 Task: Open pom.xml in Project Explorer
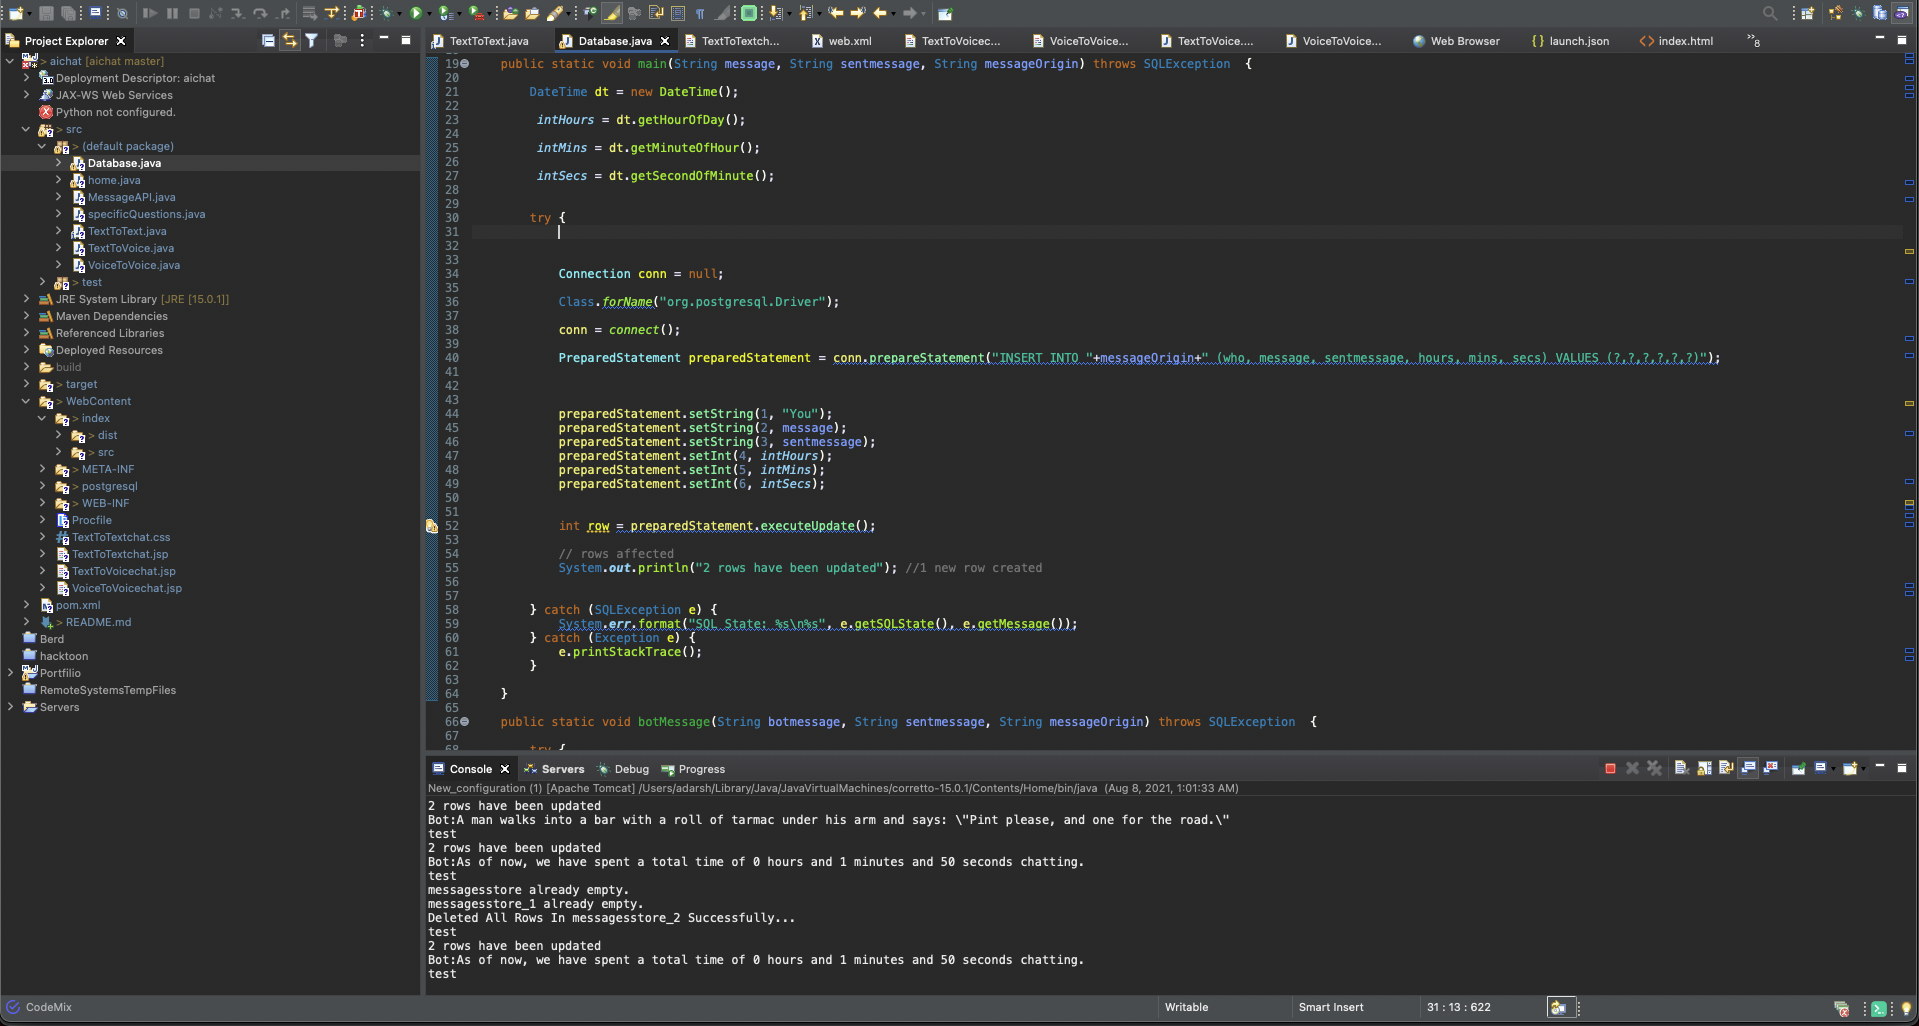coord(78,605)
